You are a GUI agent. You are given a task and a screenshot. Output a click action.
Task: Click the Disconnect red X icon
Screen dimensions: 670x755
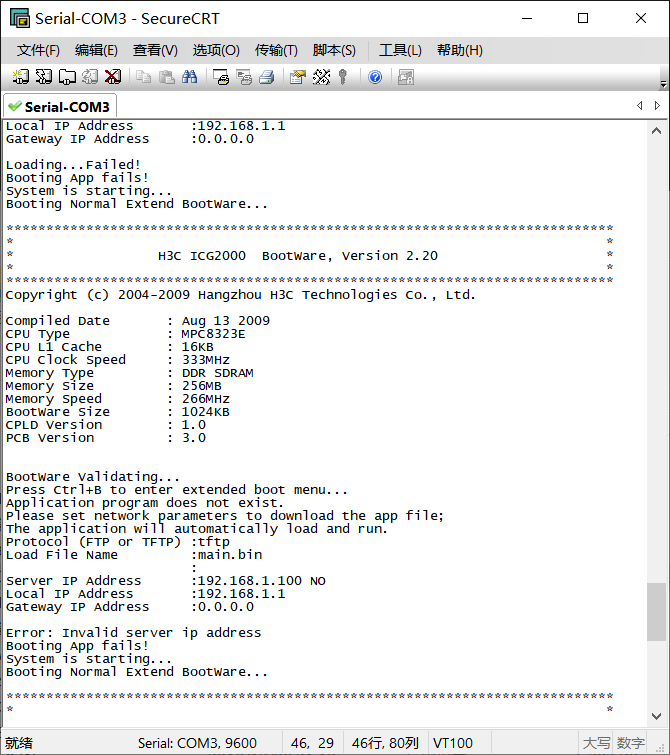pyautogui.click(x=113, y=77)
